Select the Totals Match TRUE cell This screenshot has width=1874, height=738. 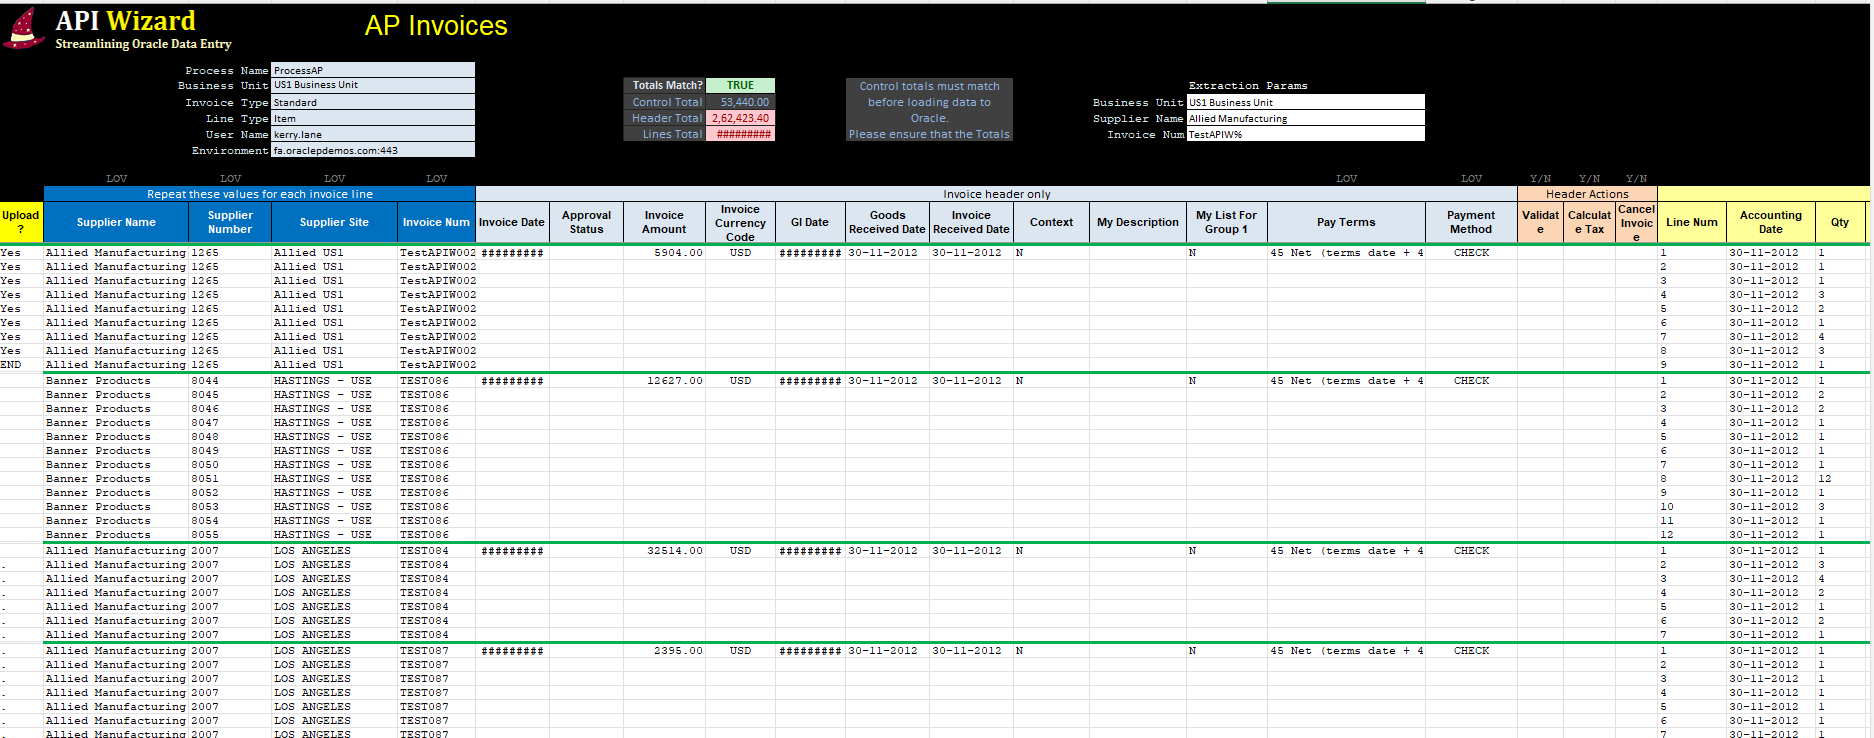coord(740,86)
